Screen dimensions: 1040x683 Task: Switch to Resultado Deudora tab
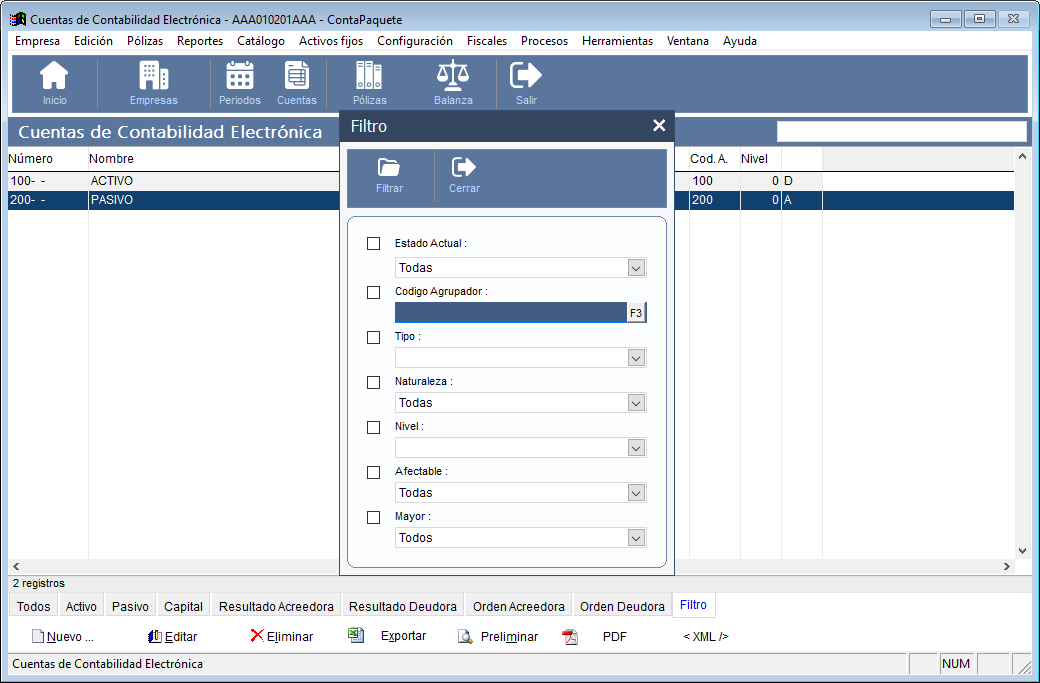click(403, 606)
